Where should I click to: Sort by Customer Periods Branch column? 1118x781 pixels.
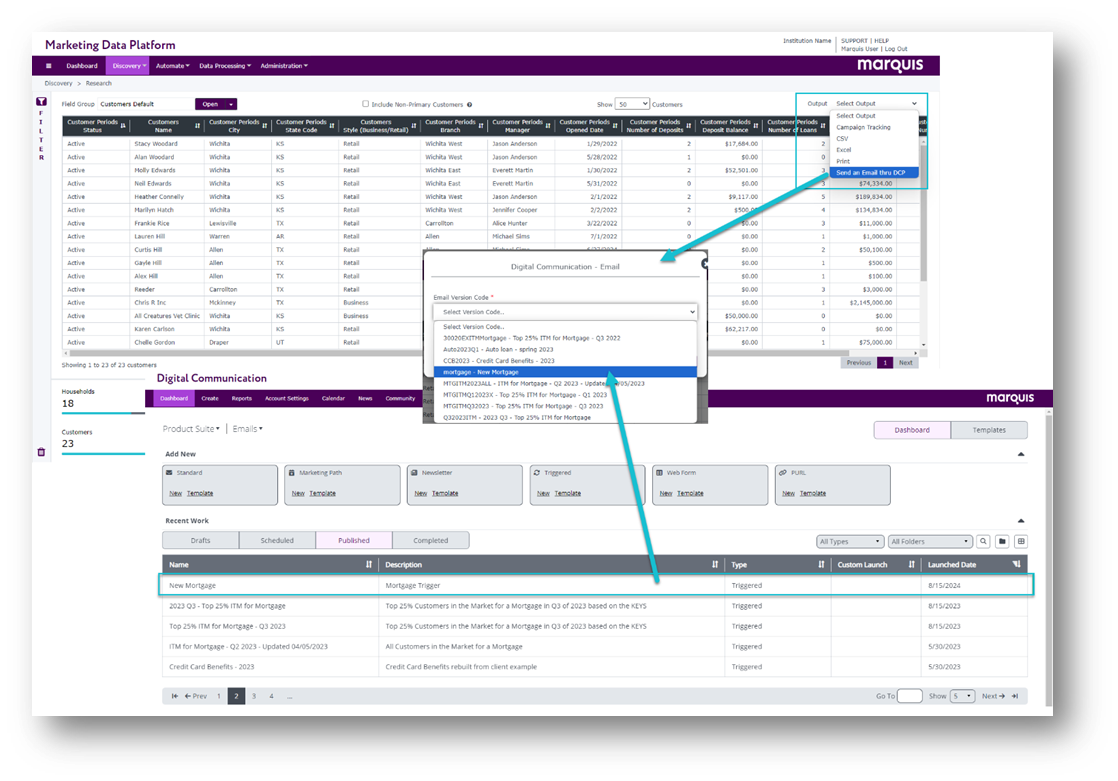point(481,126)
